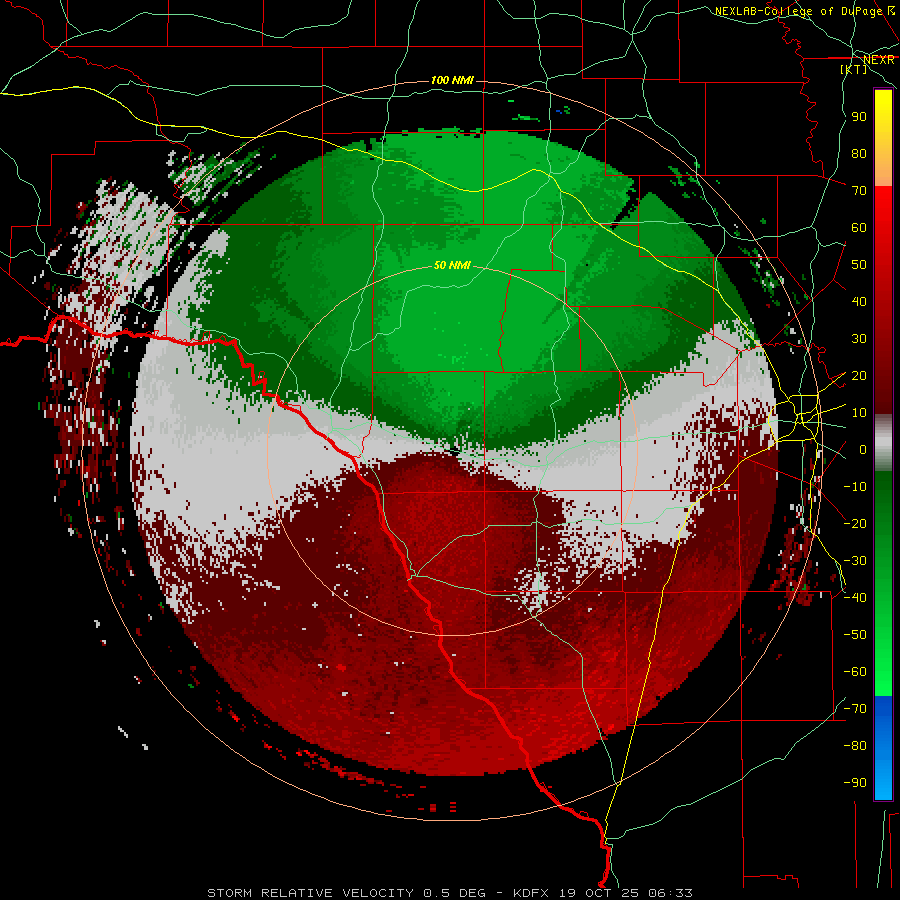Select the "-10" value on the velocity scale

tap(855, 487)
